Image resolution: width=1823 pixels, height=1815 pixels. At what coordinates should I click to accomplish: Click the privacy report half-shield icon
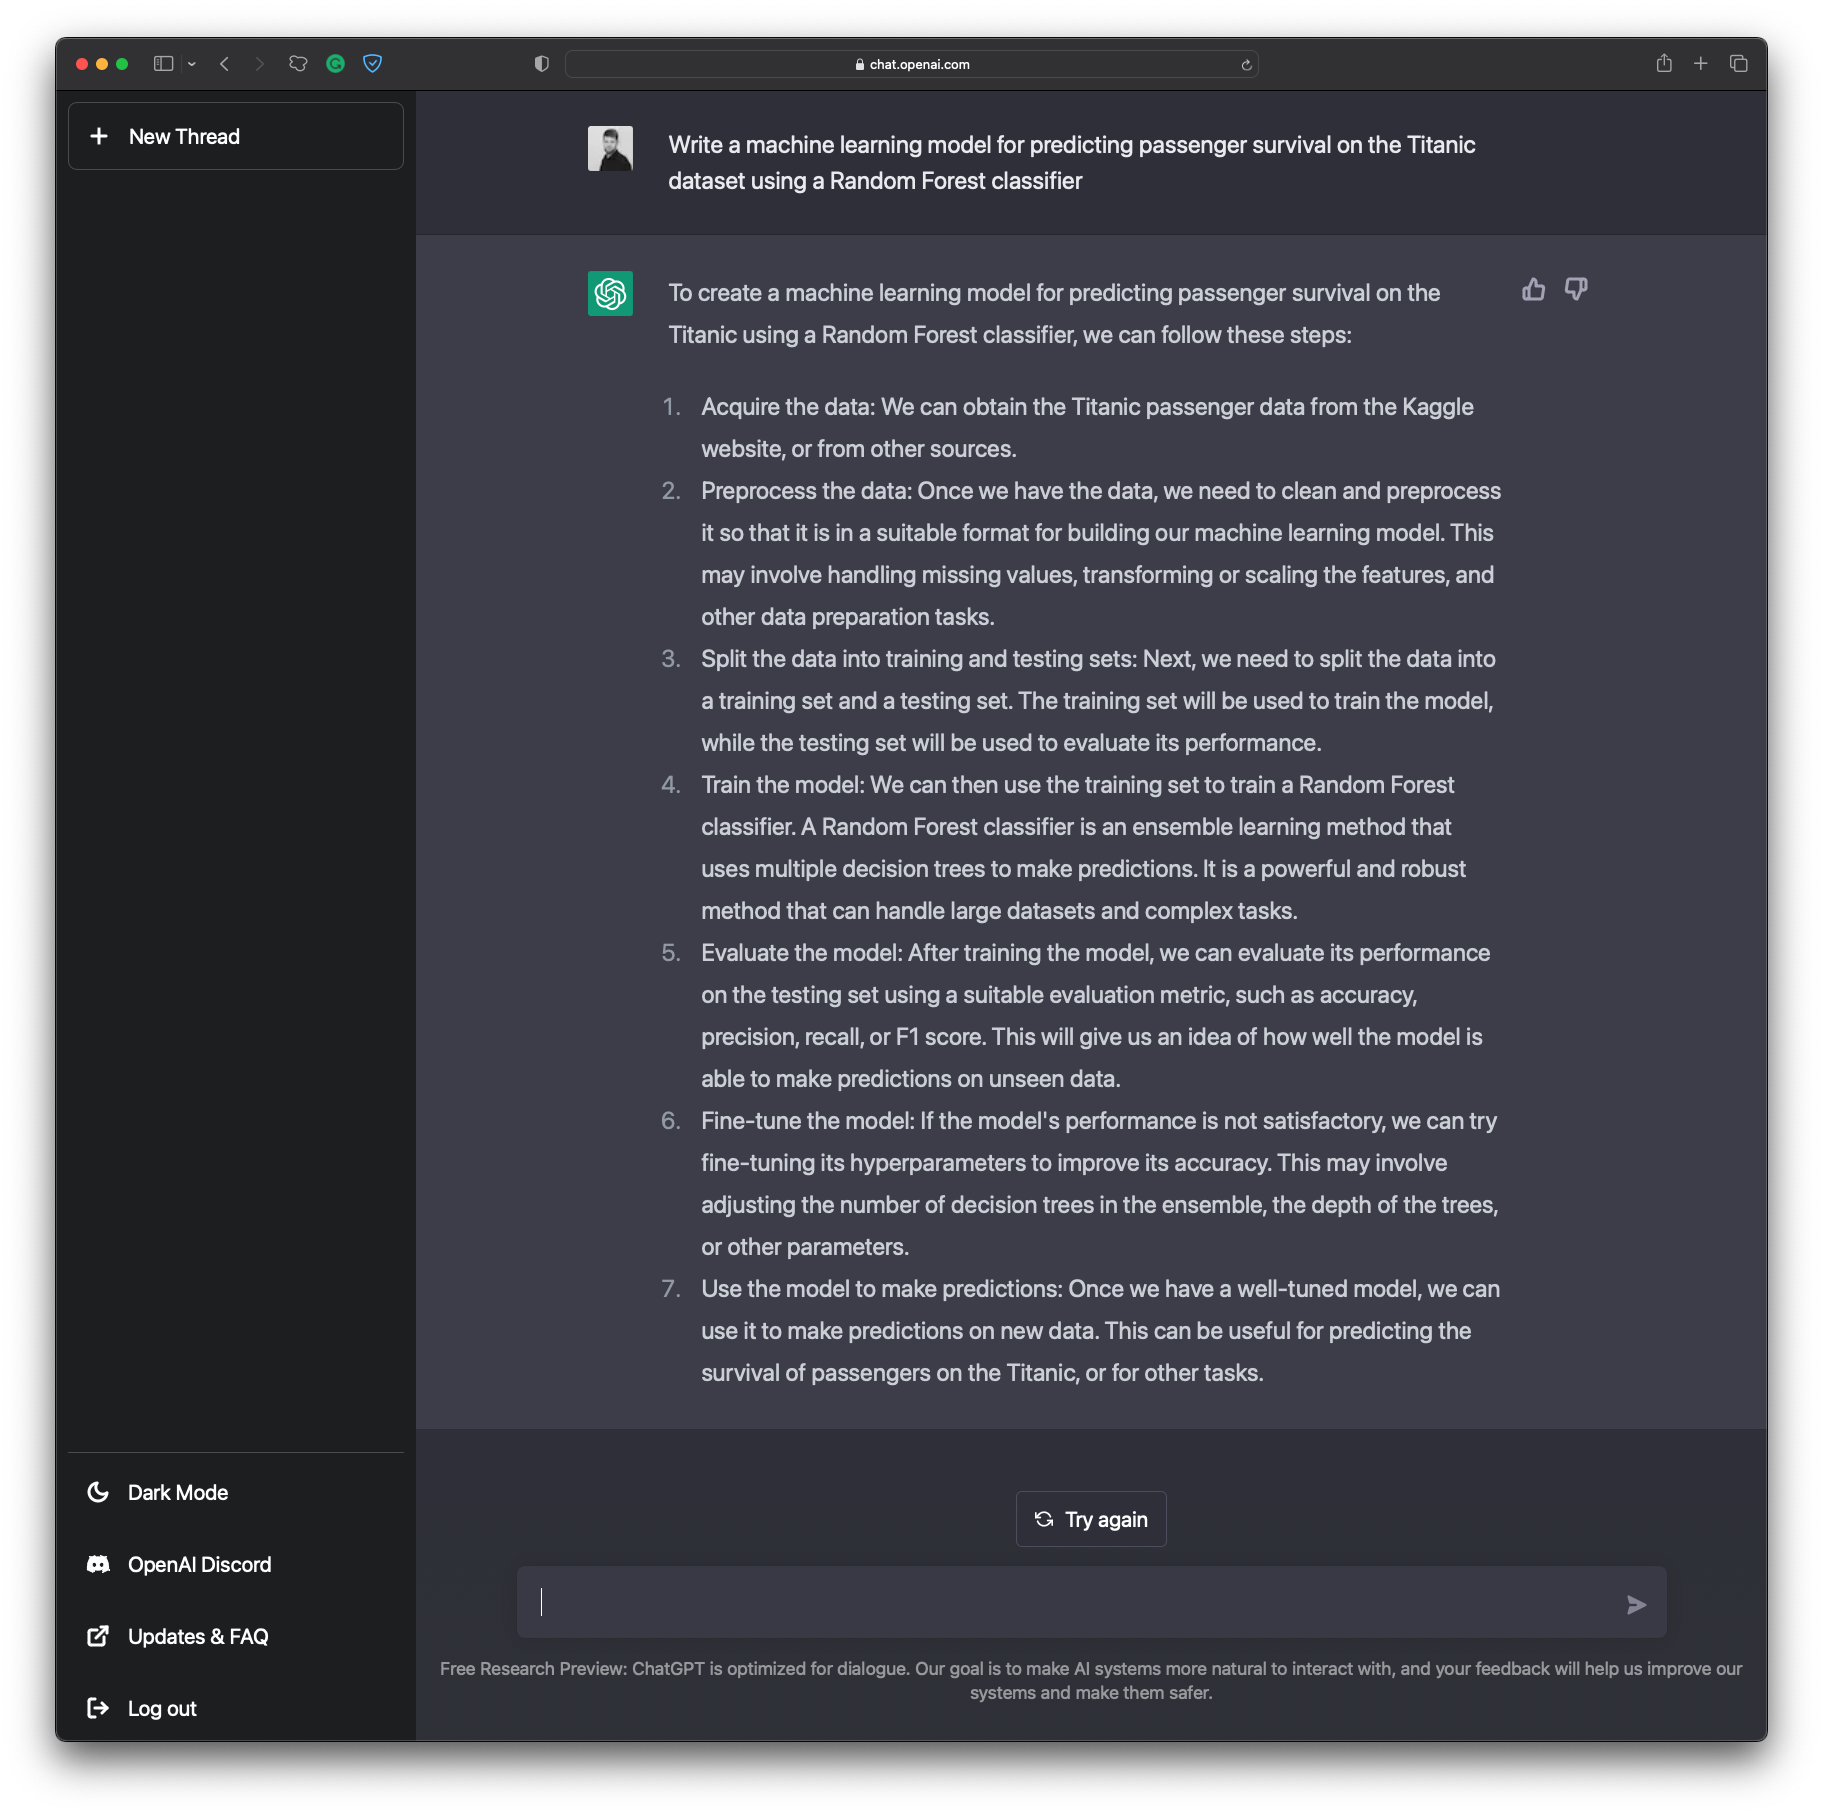542,64
